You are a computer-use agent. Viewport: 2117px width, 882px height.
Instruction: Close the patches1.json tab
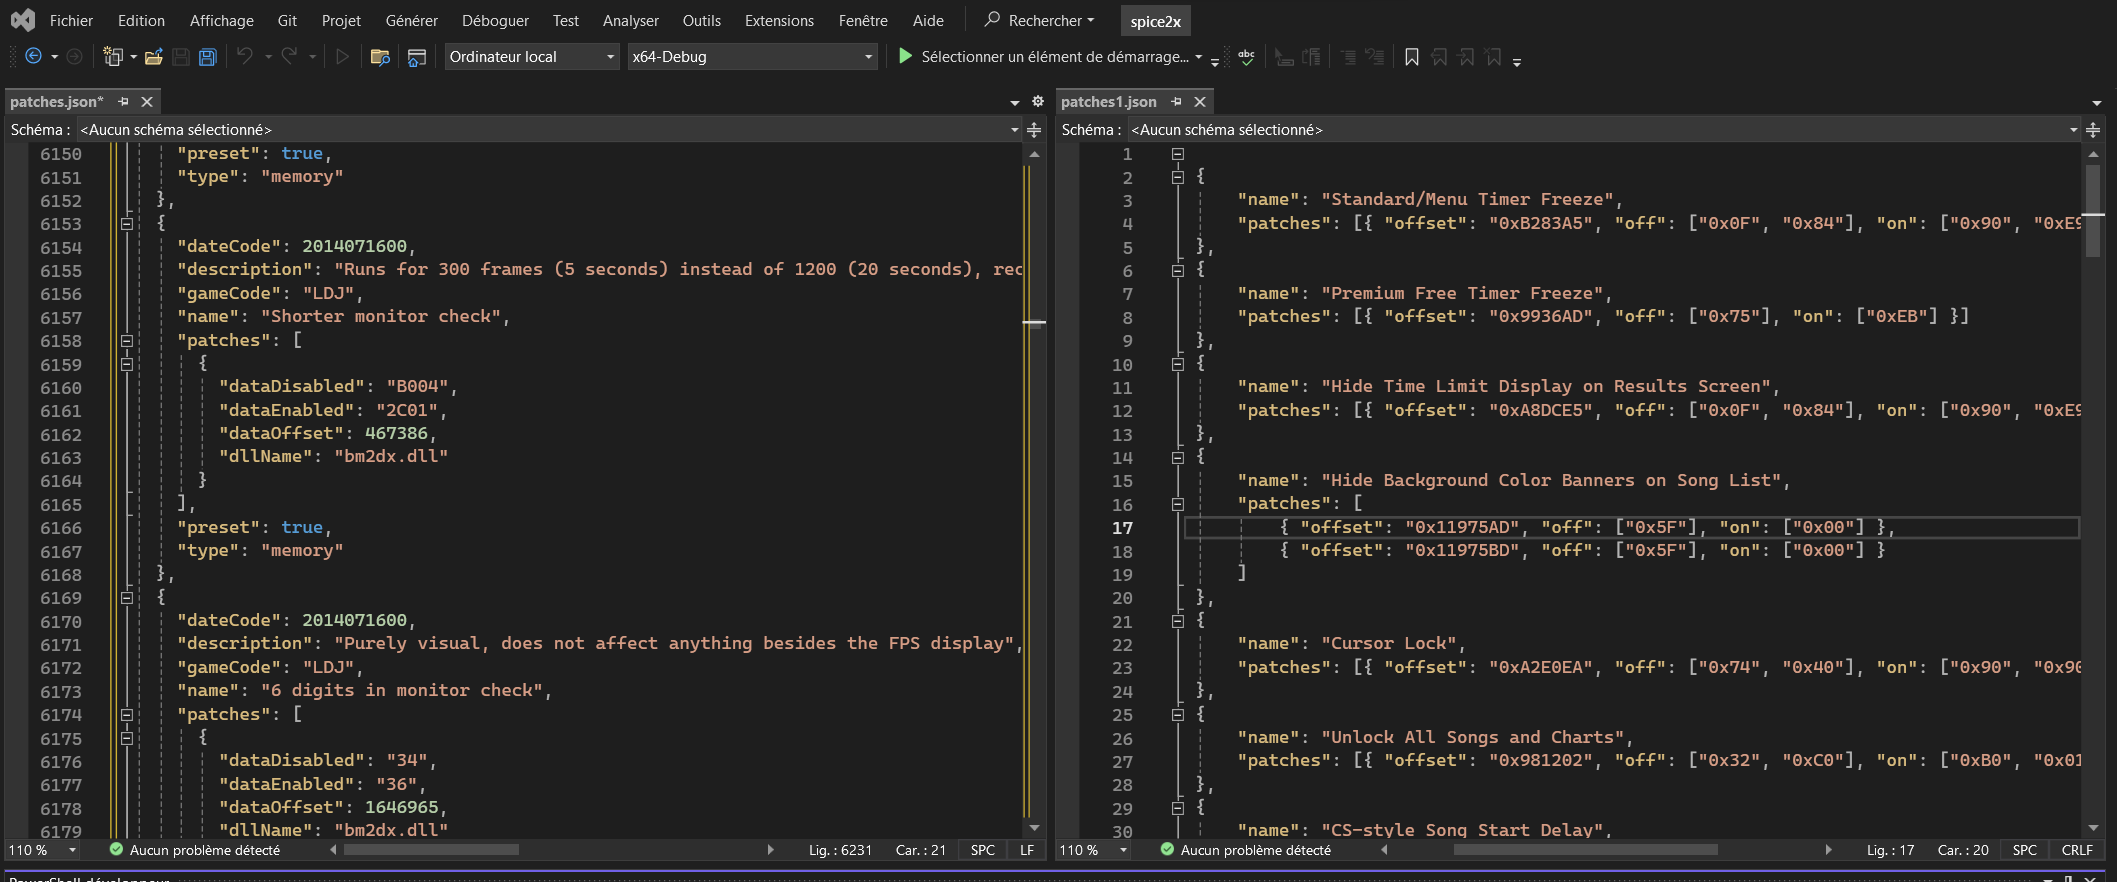coord(1200,102)
